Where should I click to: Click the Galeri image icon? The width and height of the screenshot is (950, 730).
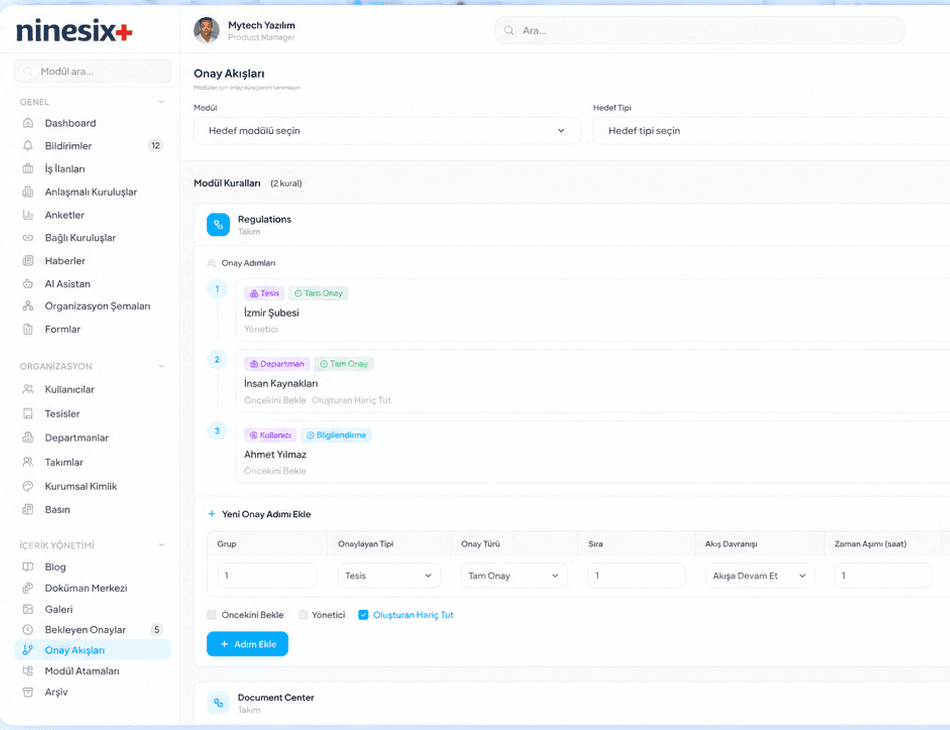click(28, 609)
